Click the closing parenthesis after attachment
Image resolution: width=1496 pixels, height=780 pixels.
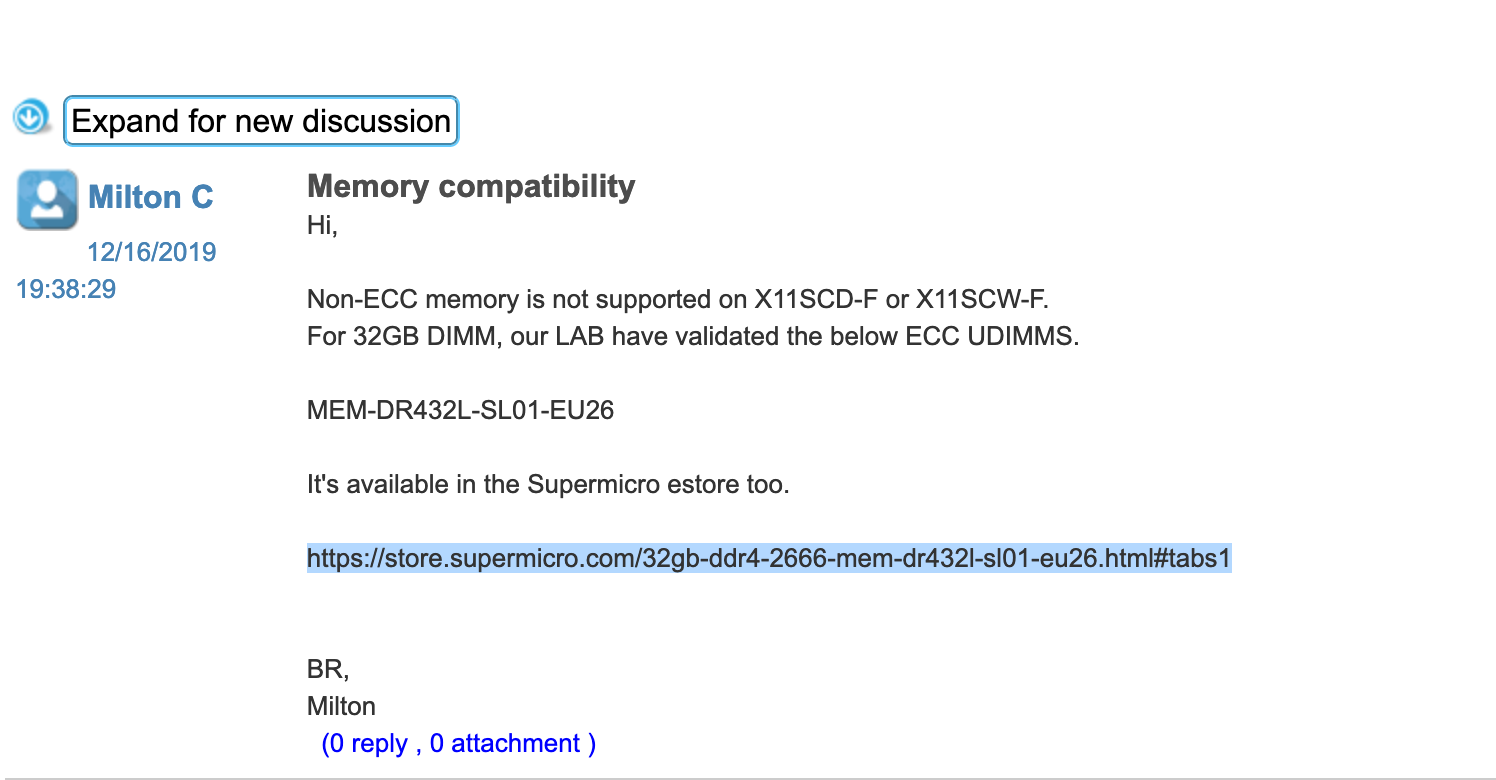click(x=592, y=743)
